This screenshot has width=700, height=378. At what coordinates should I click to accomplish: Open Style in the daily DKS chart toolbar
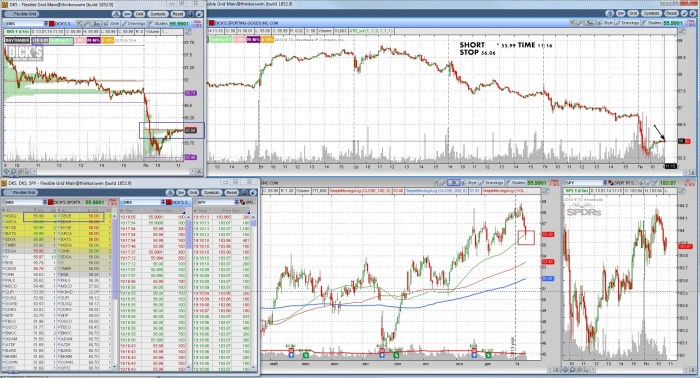tap(471, 183)
